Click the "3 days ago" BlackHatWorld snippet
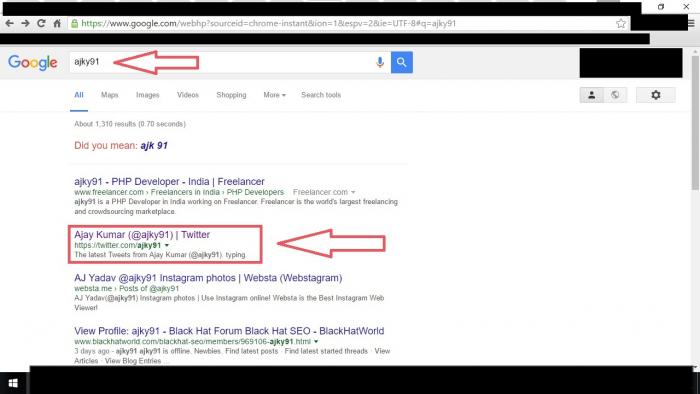This screenshot has height=394, width=700. (x=232, y=356)
